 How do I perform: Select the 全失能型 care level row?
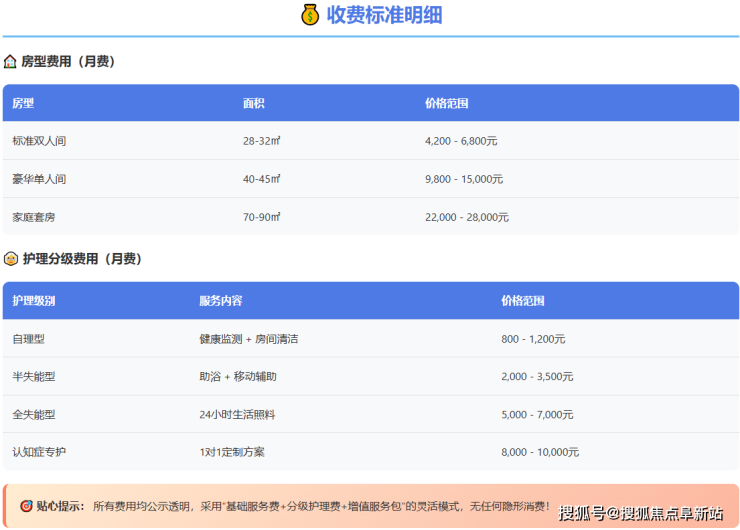(x=34, y=414)
